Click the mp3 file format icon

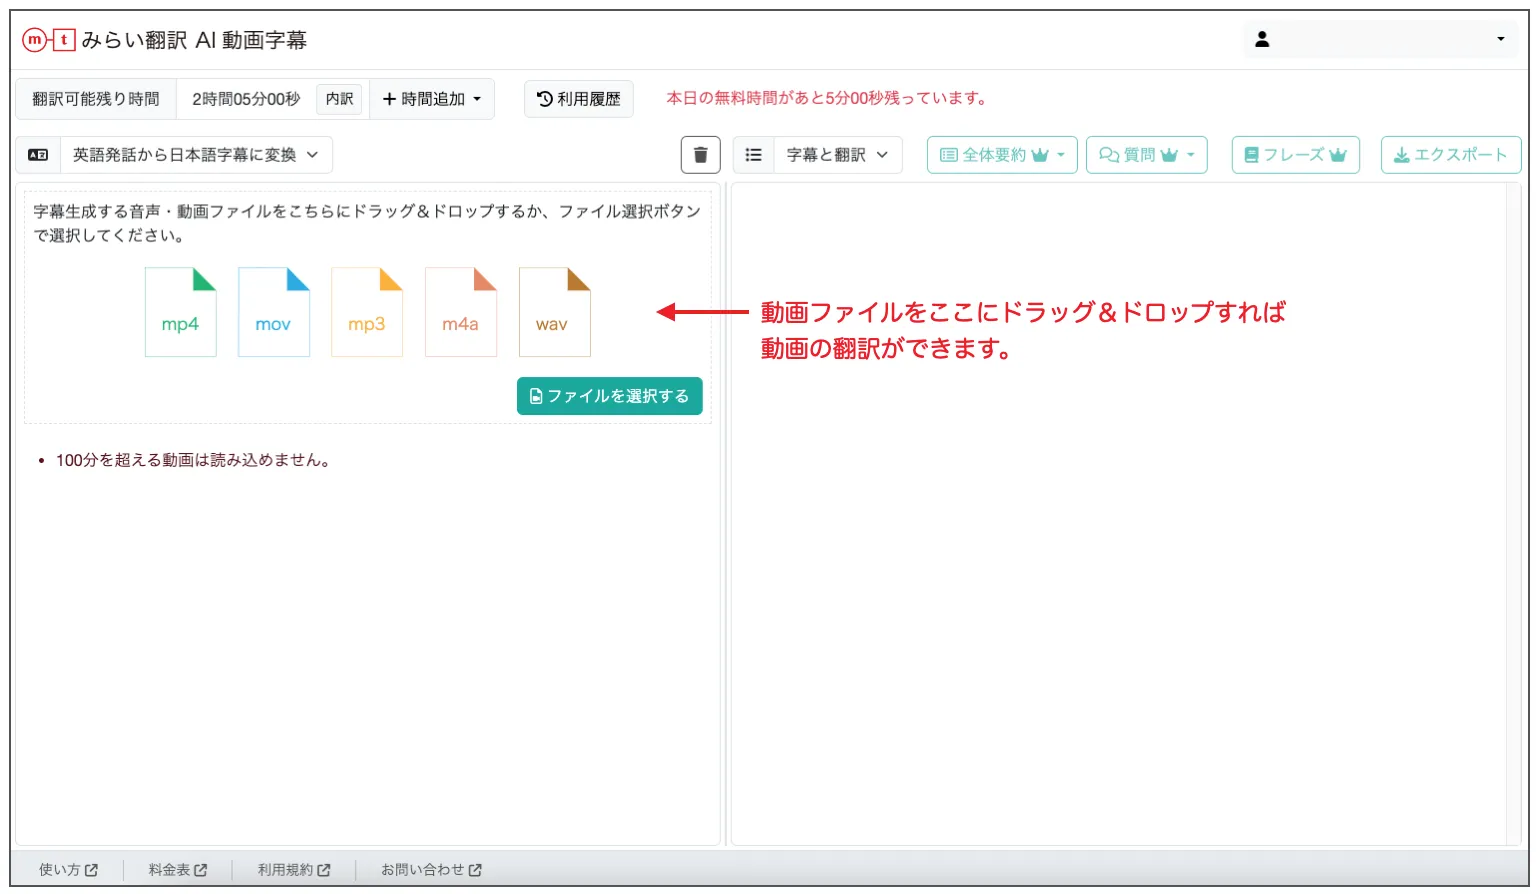(367, 311)
